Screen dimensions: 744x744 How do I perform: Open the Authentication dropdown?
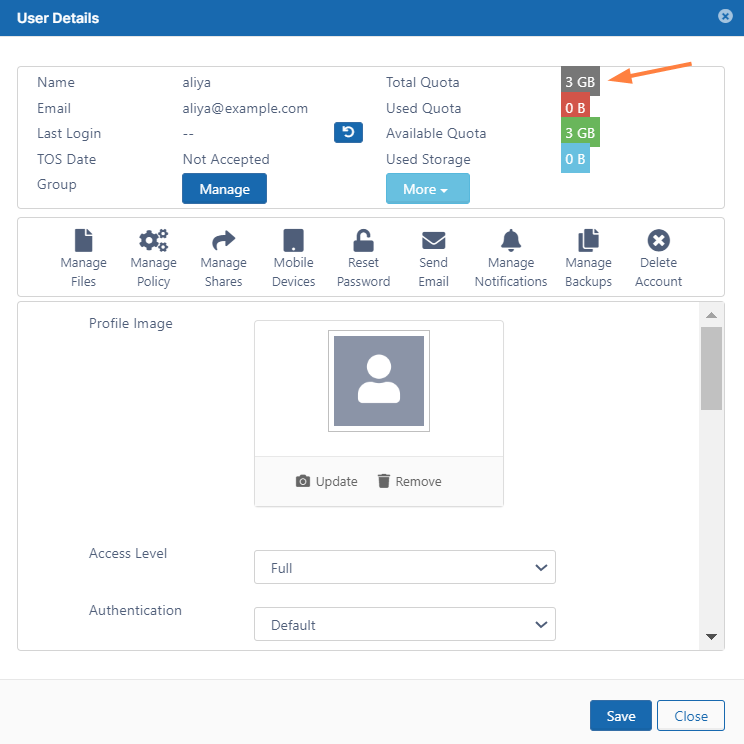[x=405, y=624]
